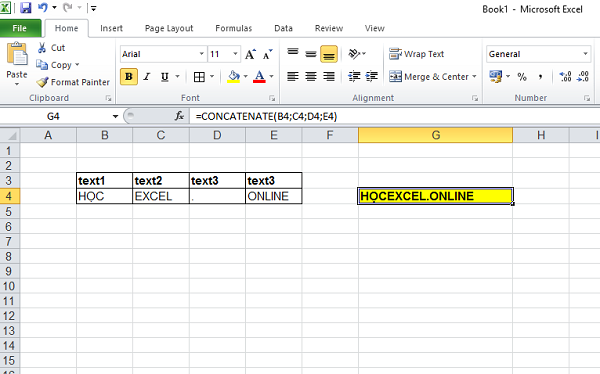The image size is (600, 374).
Task: Align text left icon
Action: 293,77
